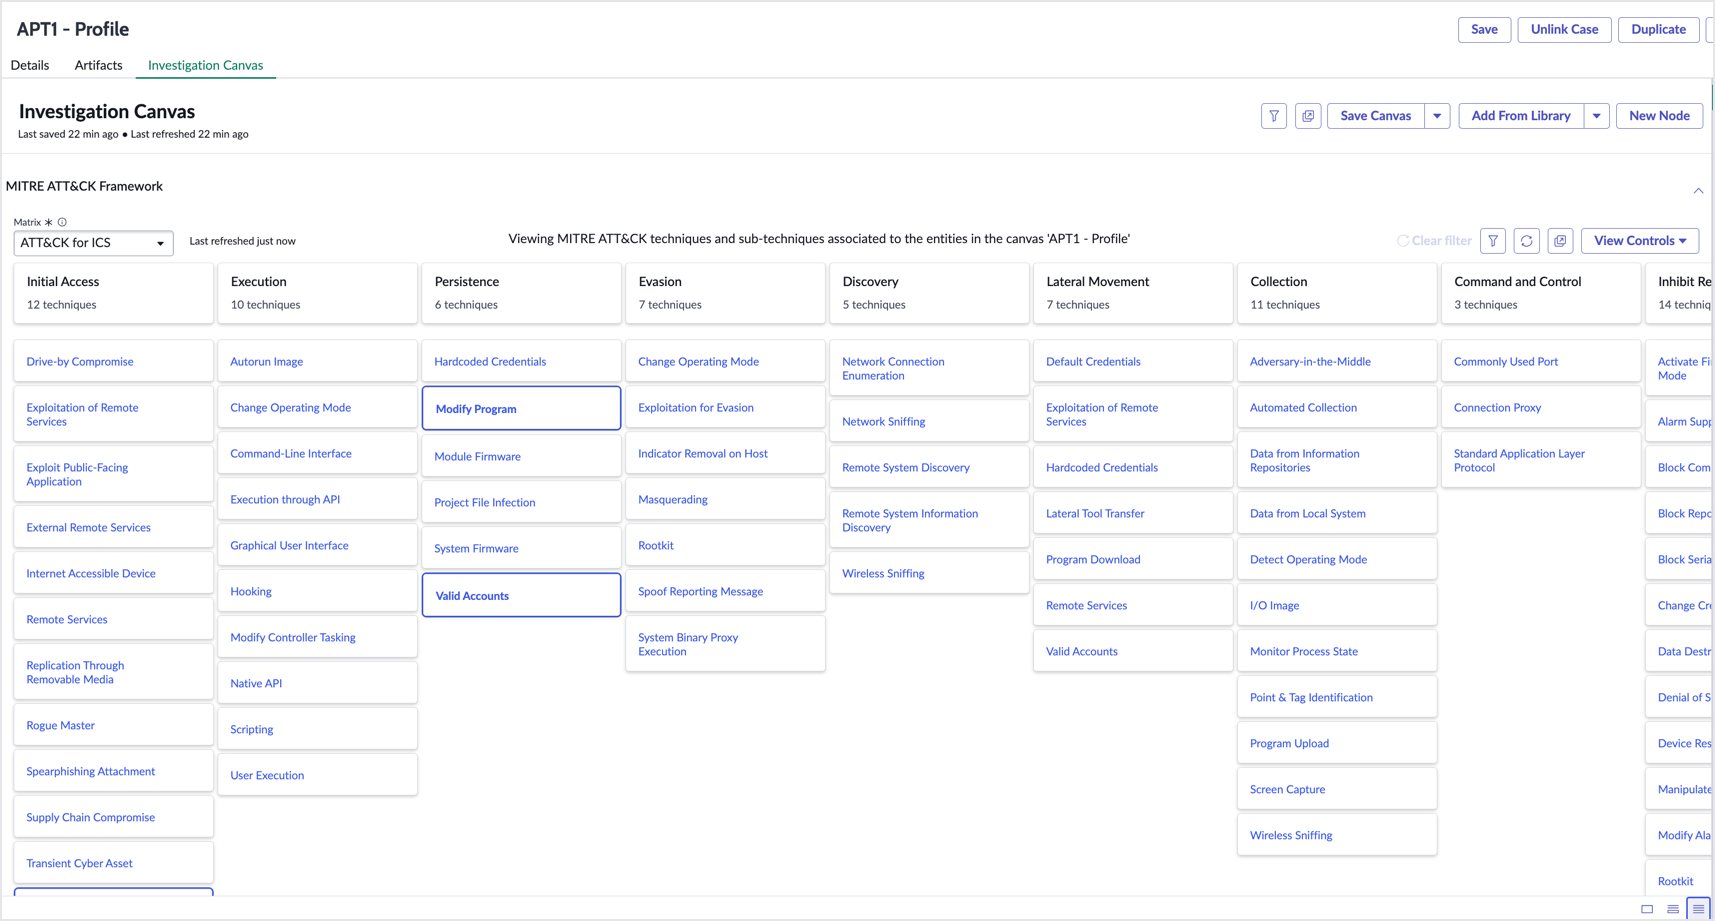Screen dimensions: 1715x921
Task: Select the Persistence tactic header
Action: click(521, 293)
